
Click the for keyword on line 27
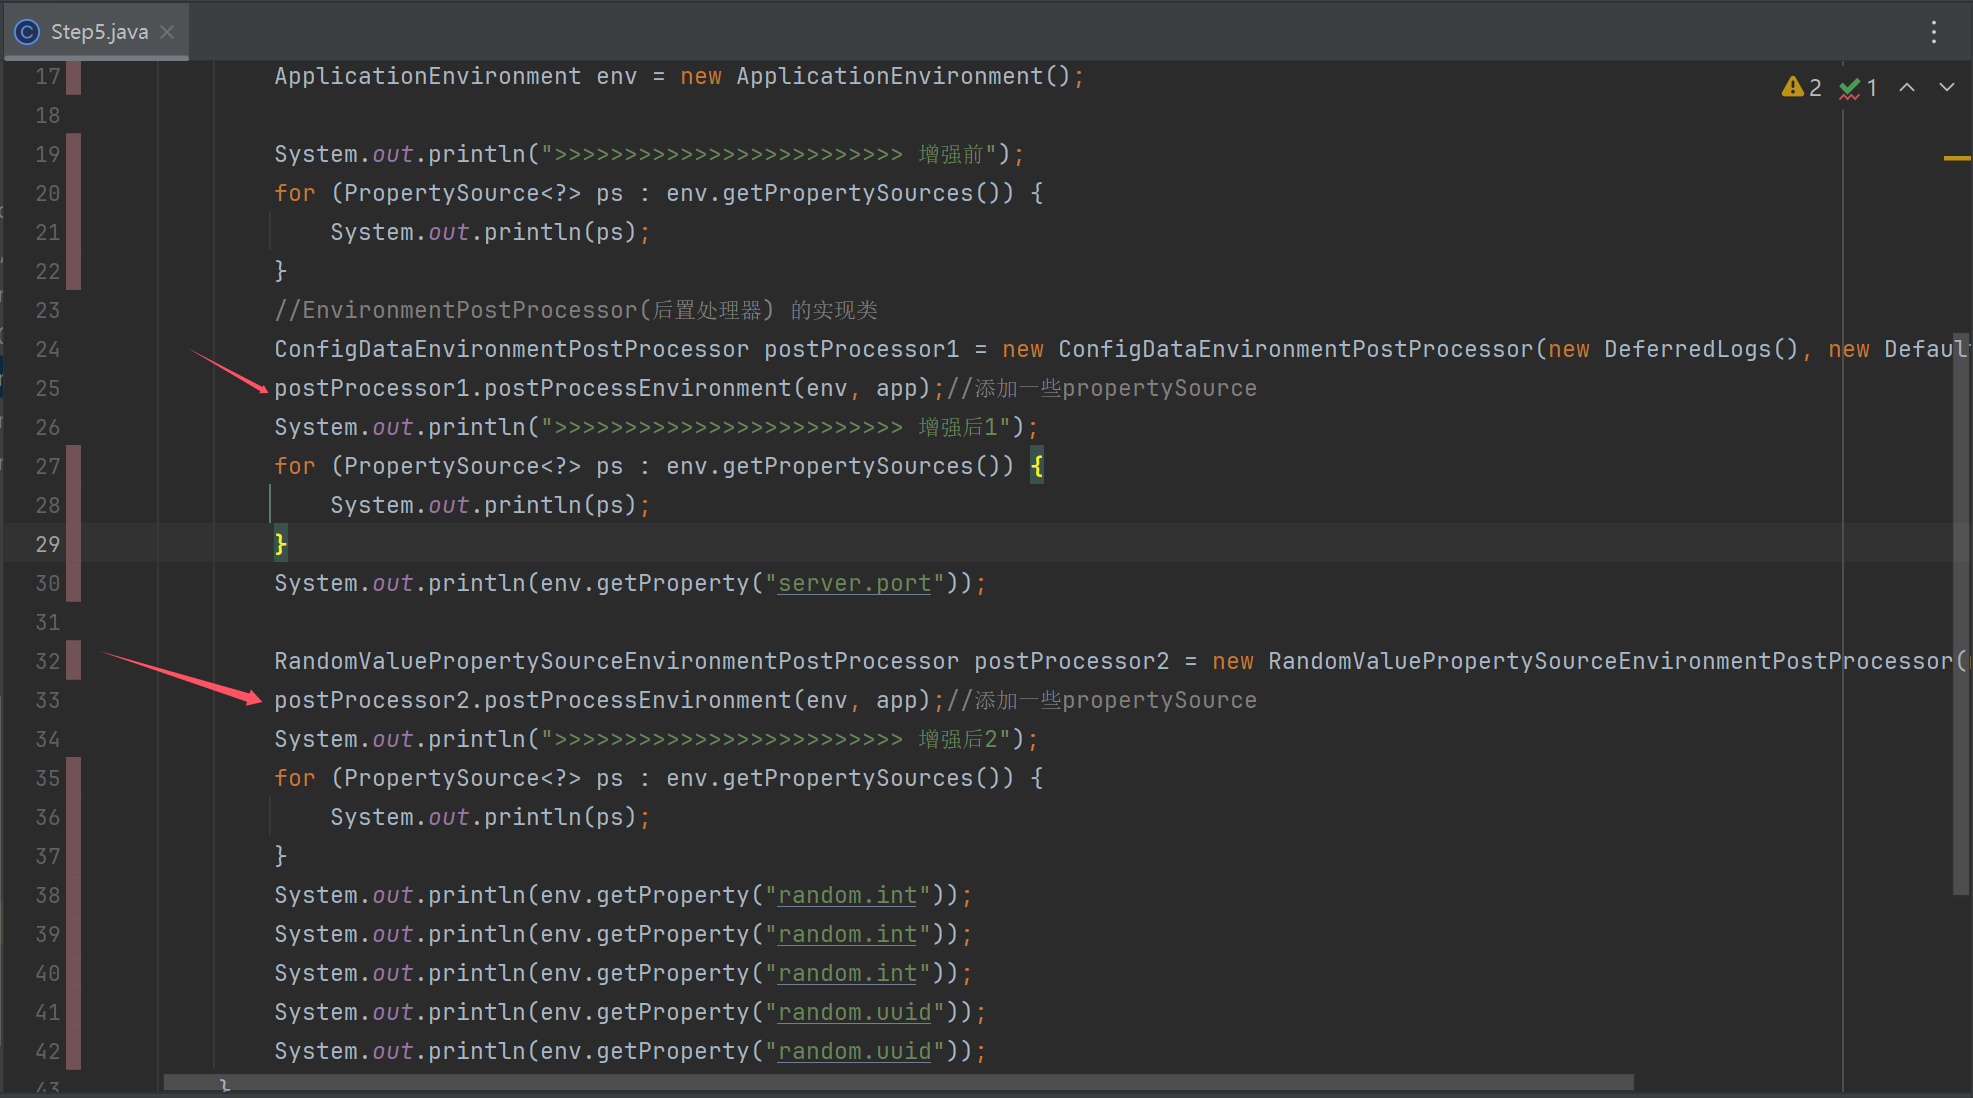click(295, 466)
